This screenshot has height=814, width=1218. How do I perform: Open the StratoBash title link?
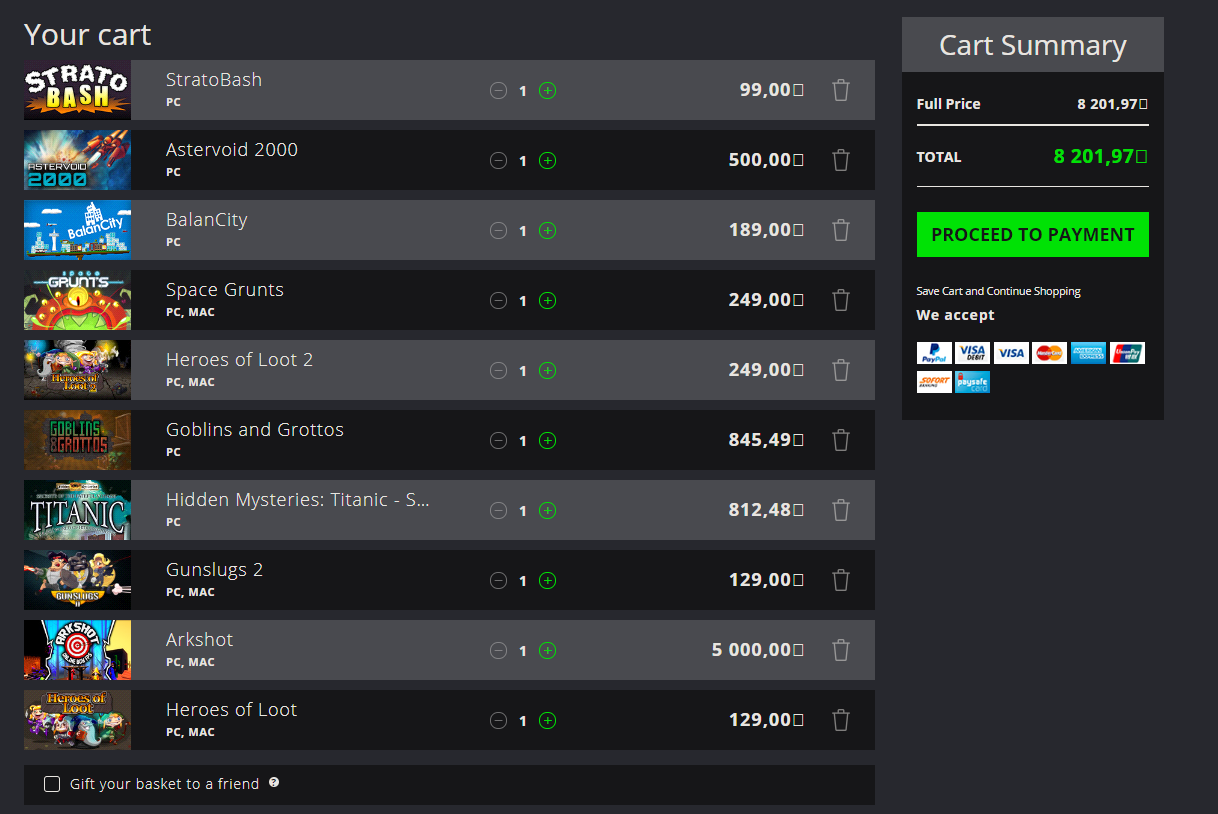click(214, 80)
